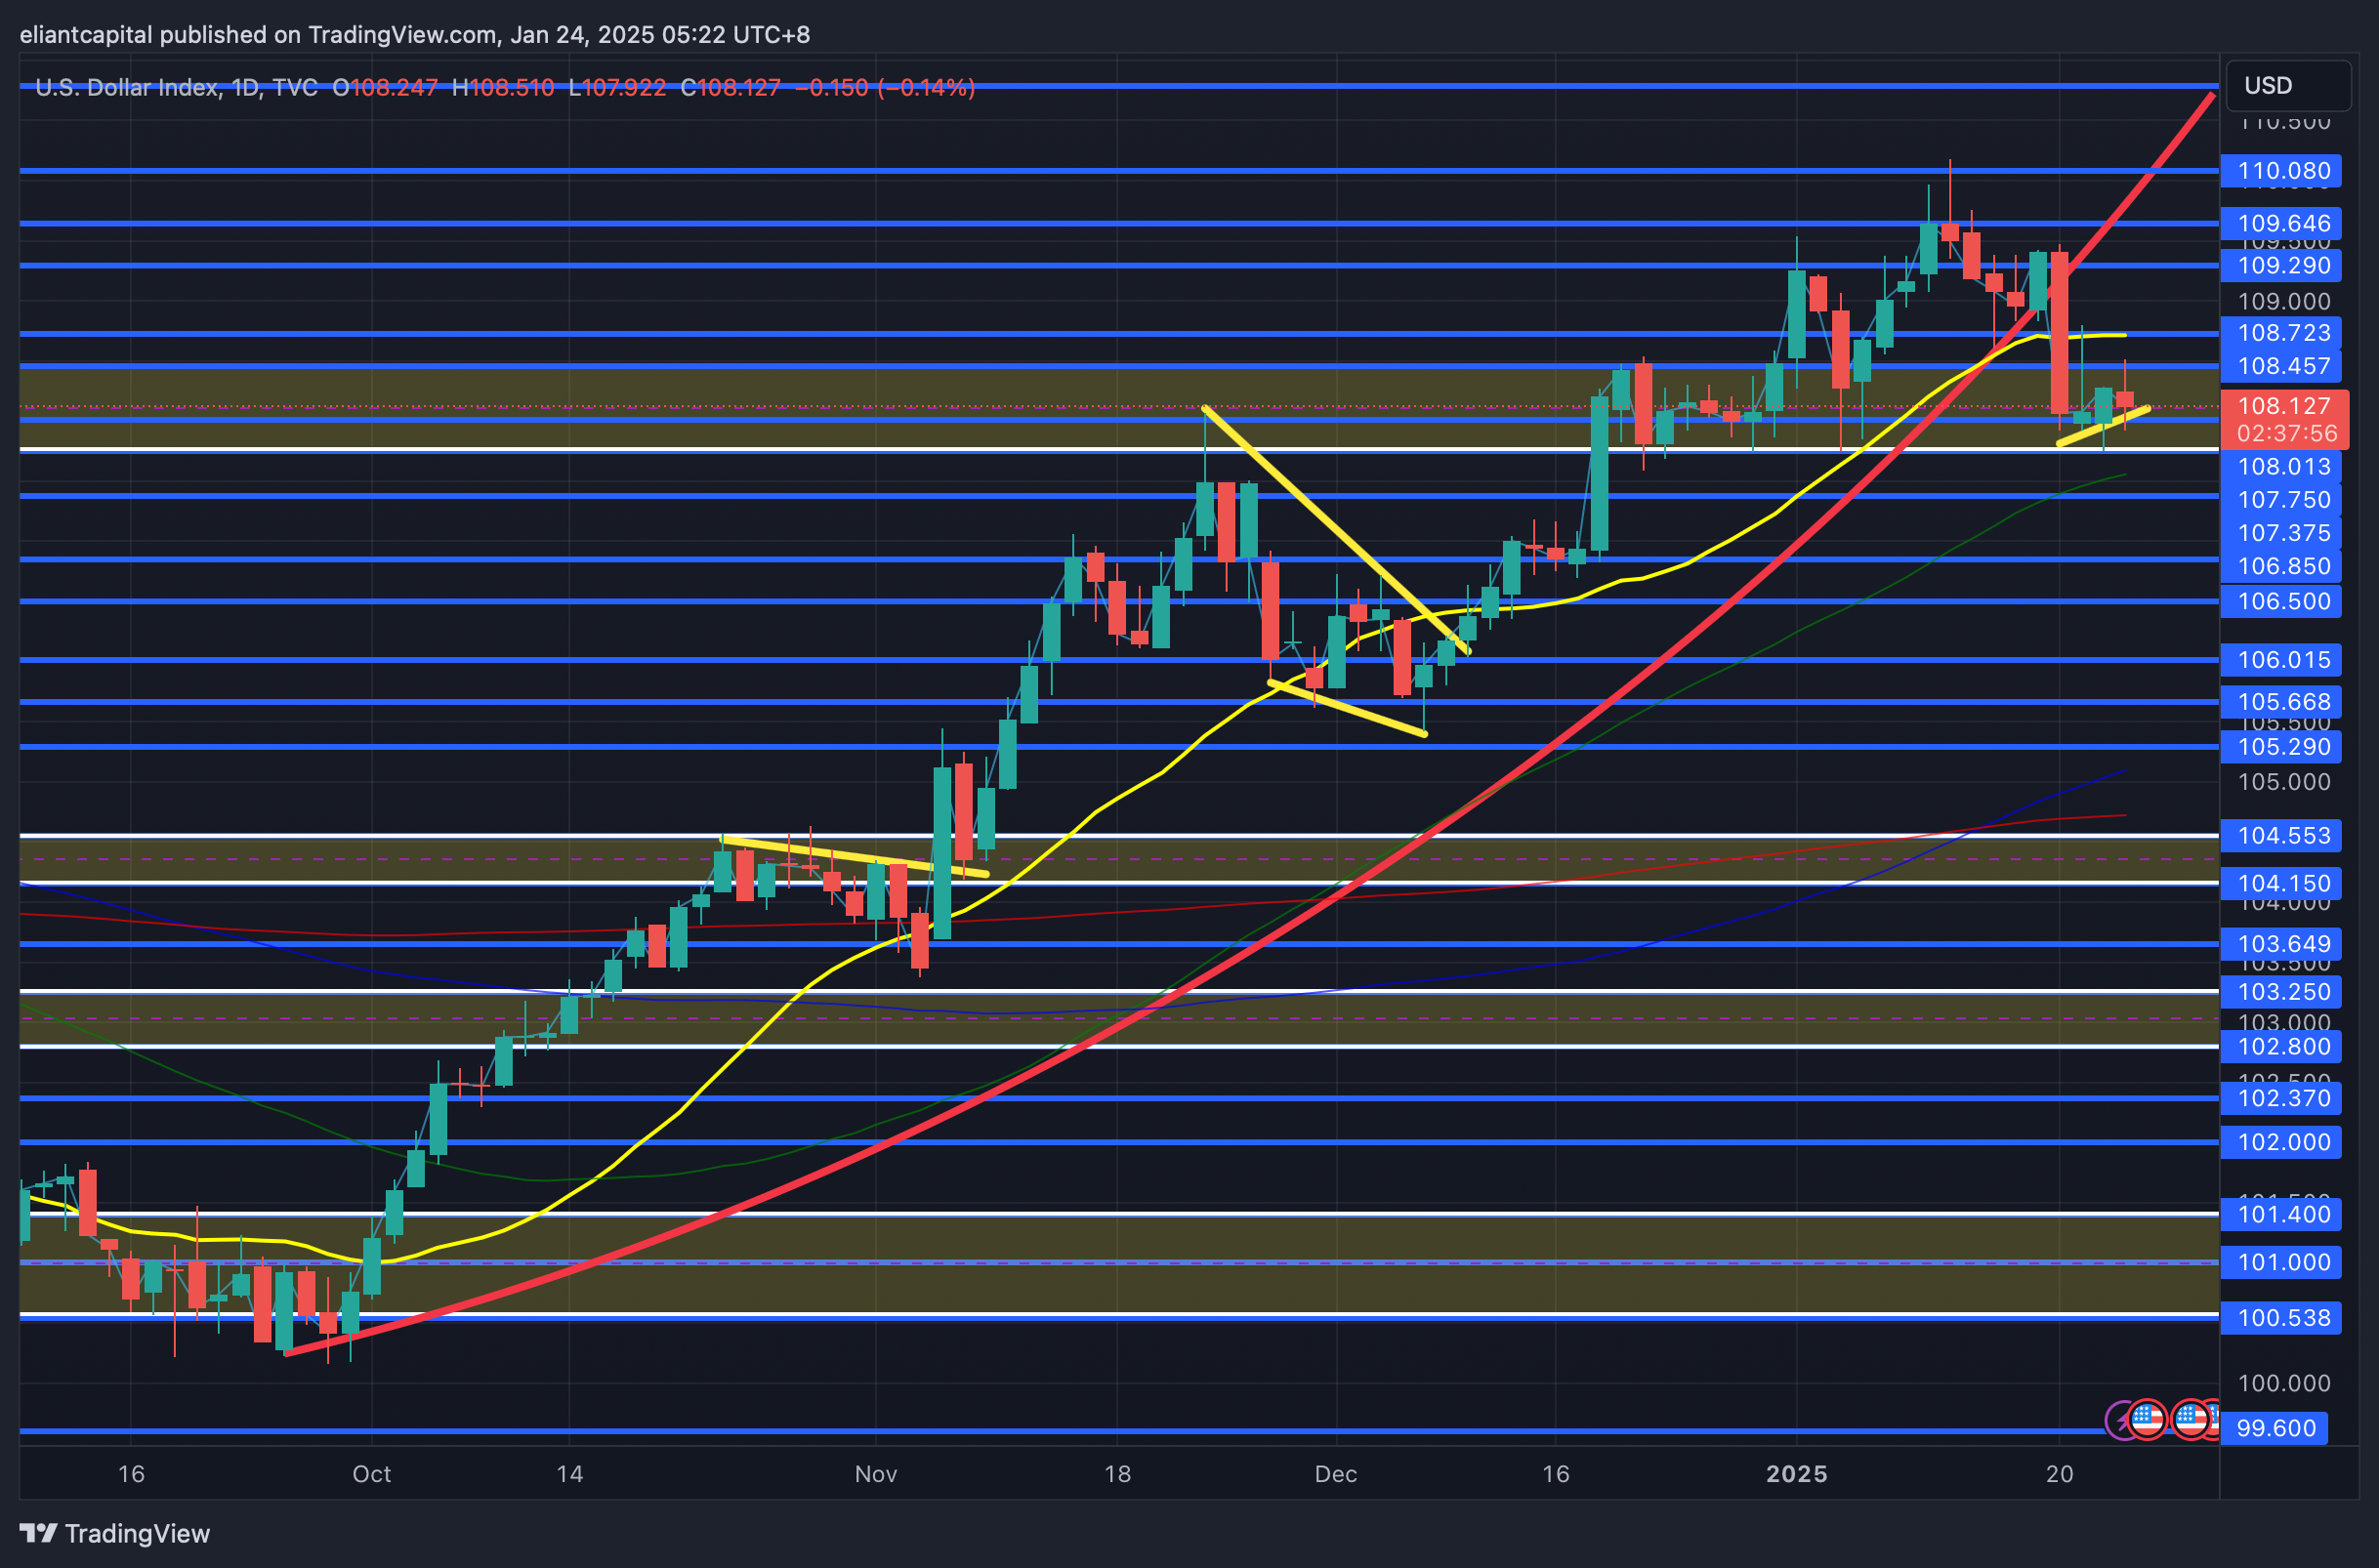Select the 110.080 price level label
2379x1568 pixels.
click(x=2283, y=171)
